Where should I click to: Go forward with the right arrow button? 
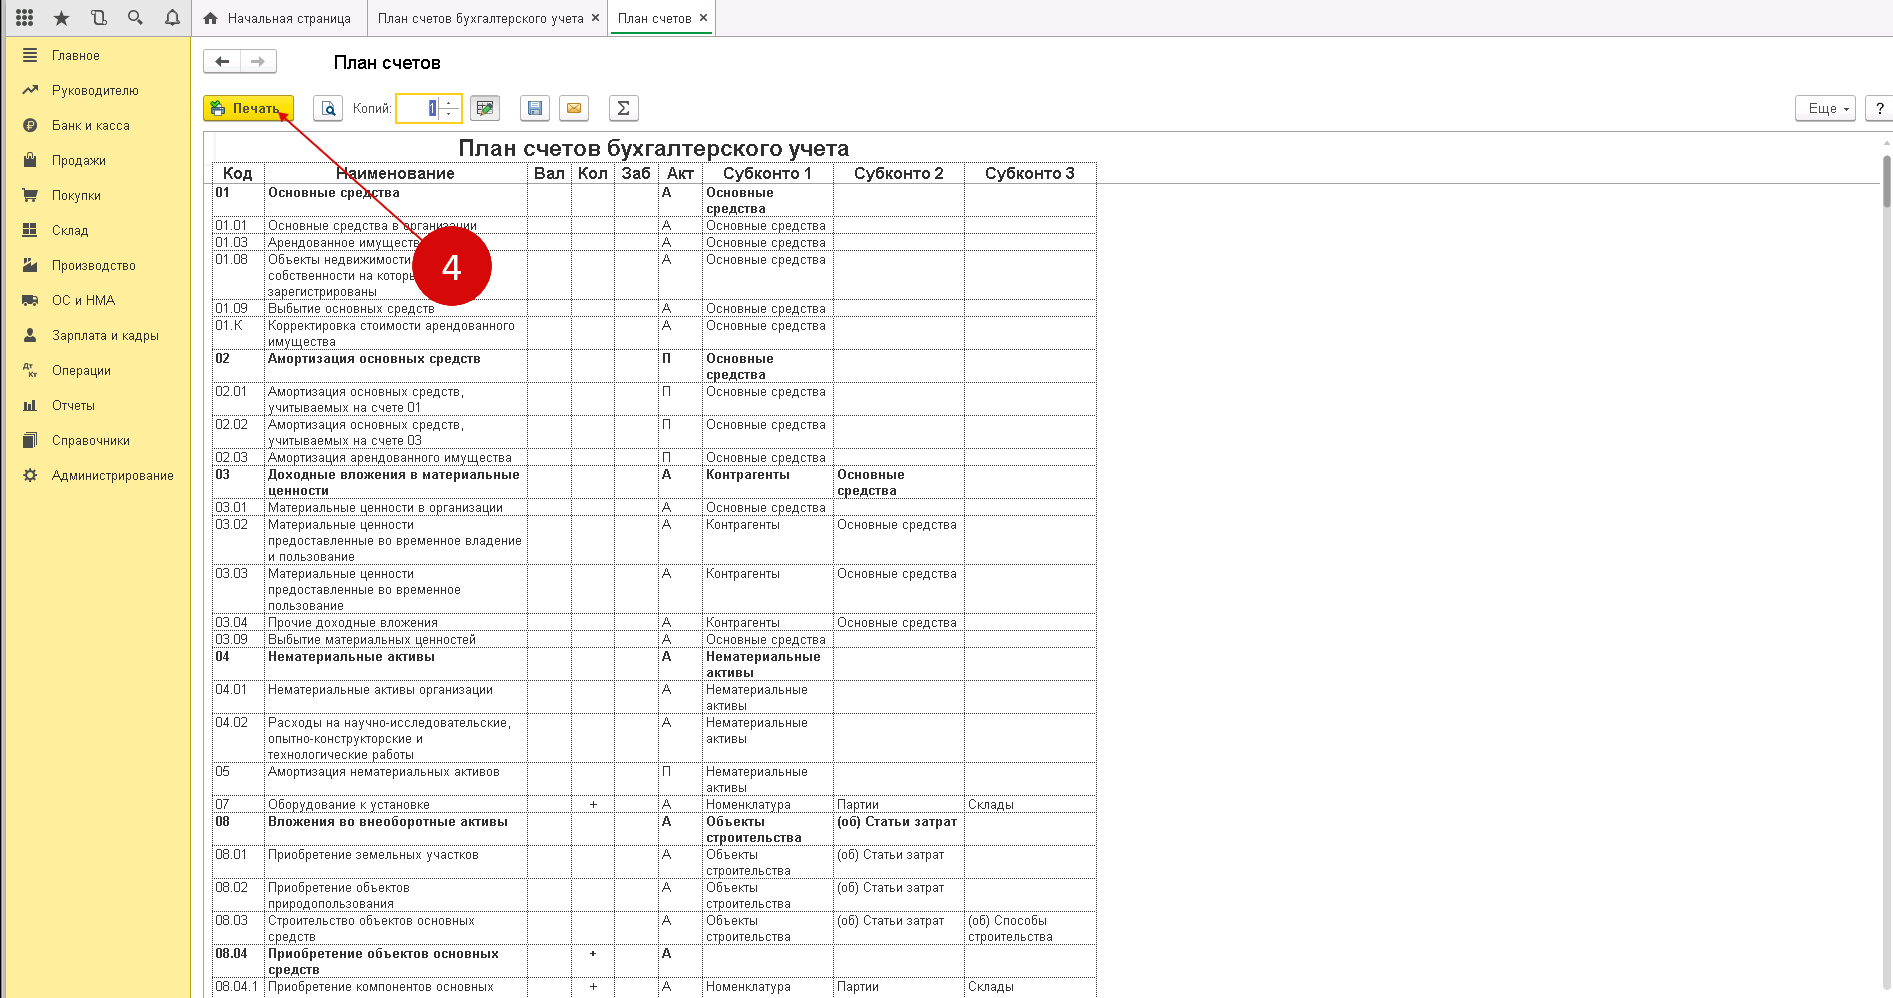(x=258, y=62)
